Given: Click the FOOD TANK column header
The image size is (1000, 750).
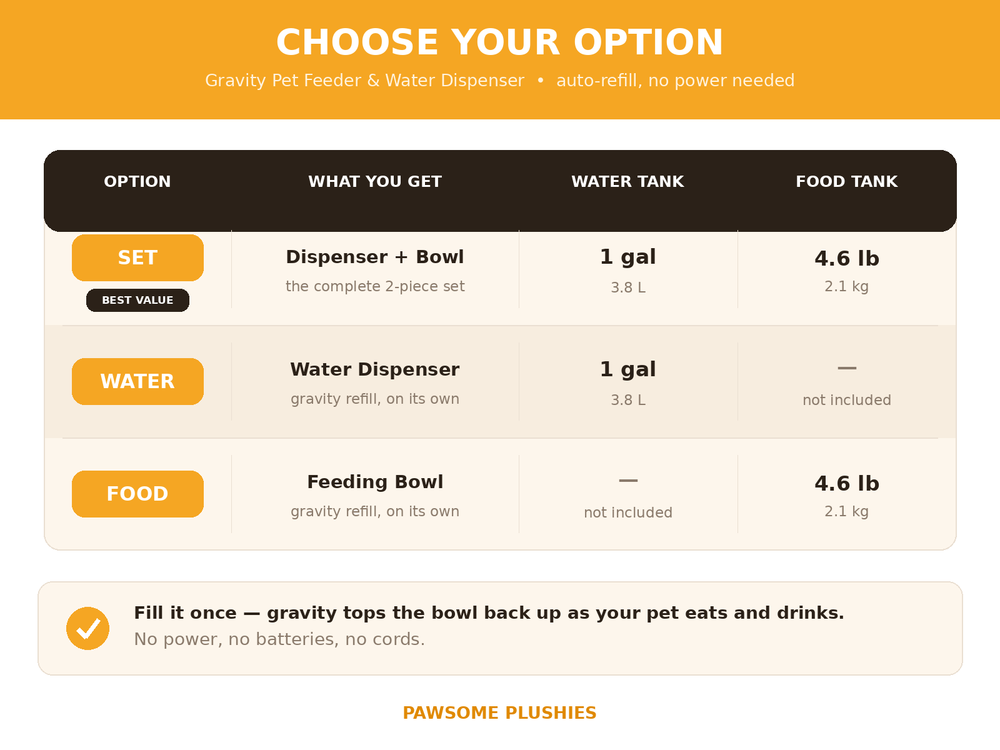Looking at the screenshot, I should click(x=846, y=182).
